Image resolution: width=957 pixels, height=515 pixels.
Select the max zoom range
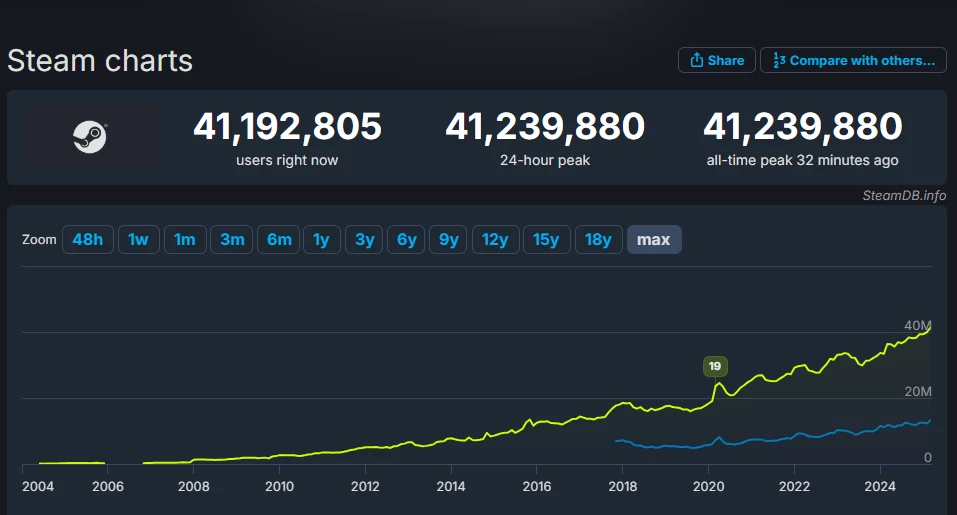click(654, 239)
